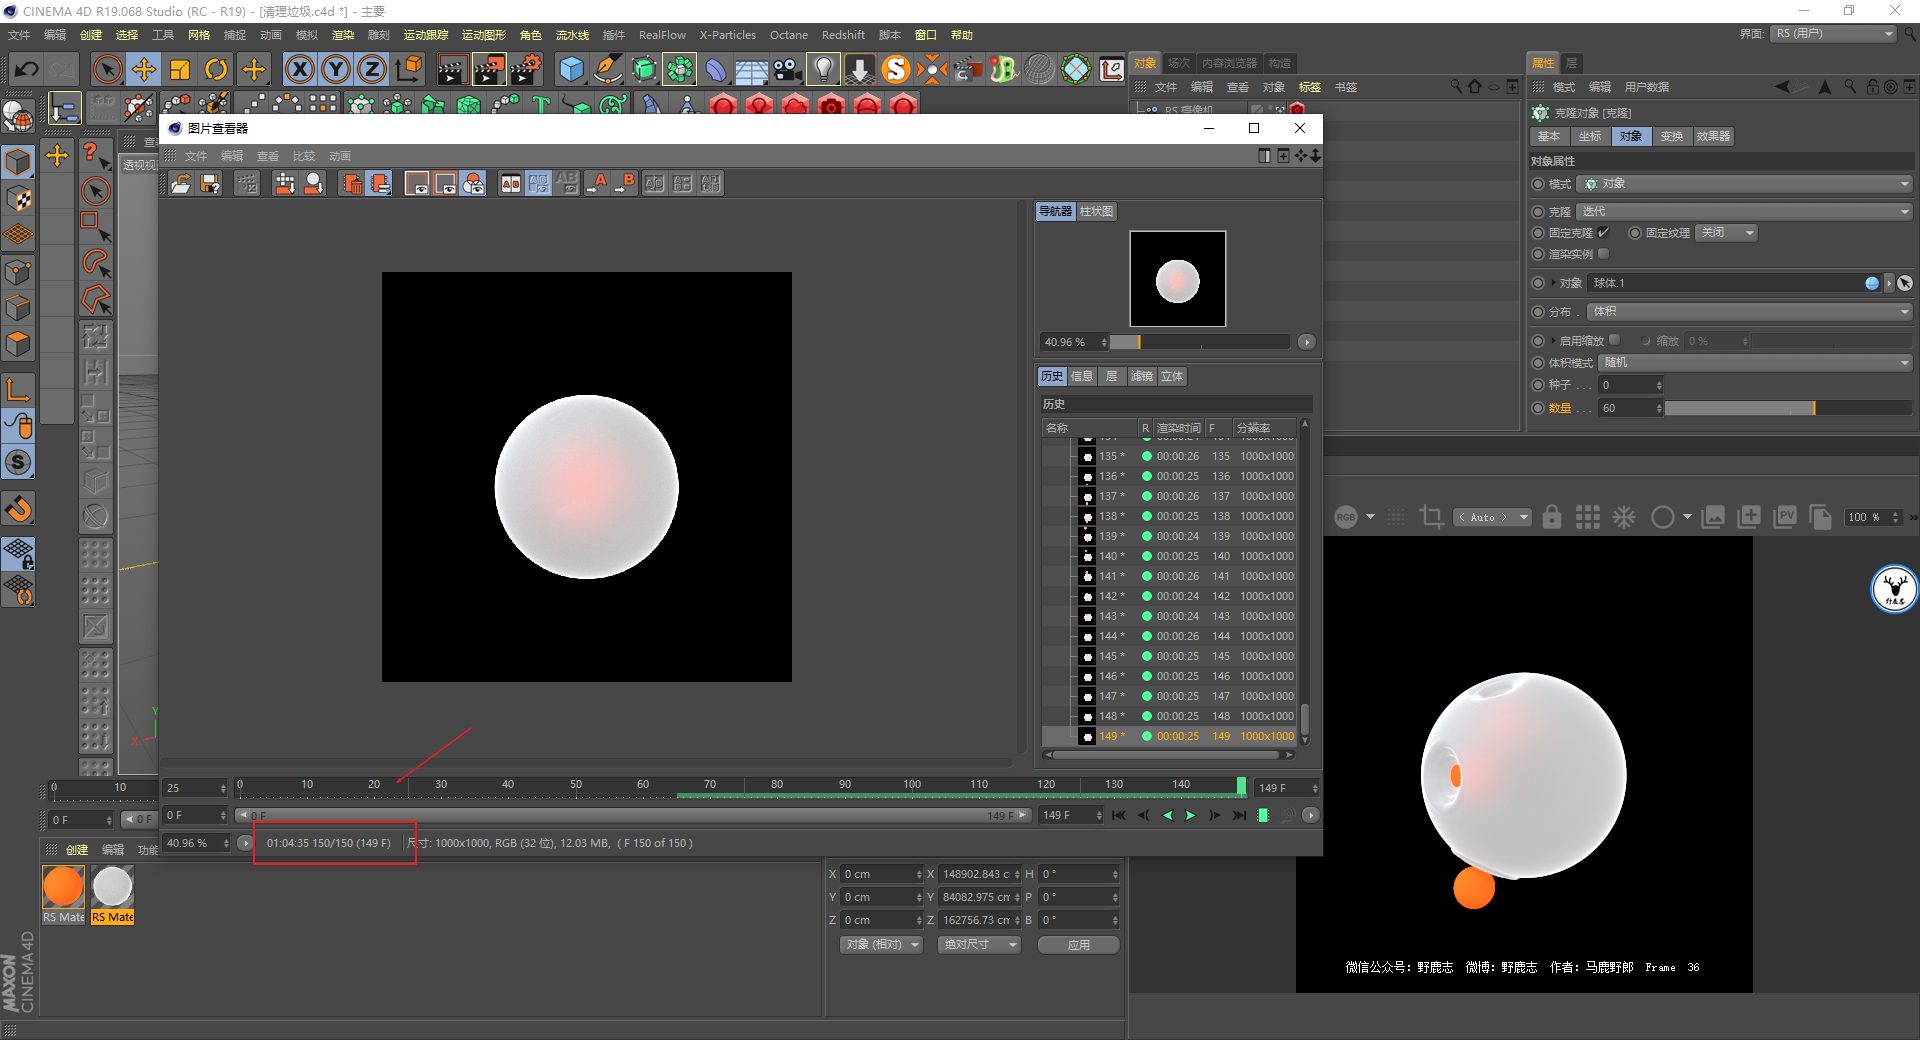Click the Undo arrow icon
1920x1040 pixels.
27,69
